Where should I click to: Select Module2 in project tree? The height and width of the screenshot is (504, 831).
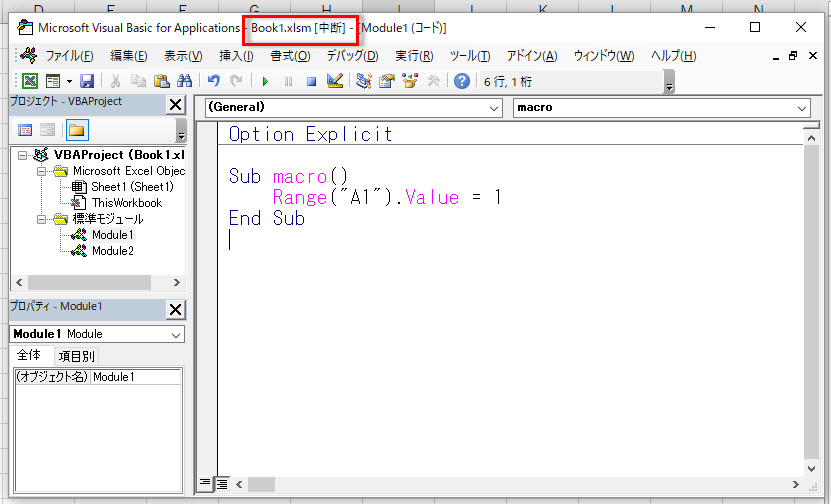click(112, 251)
